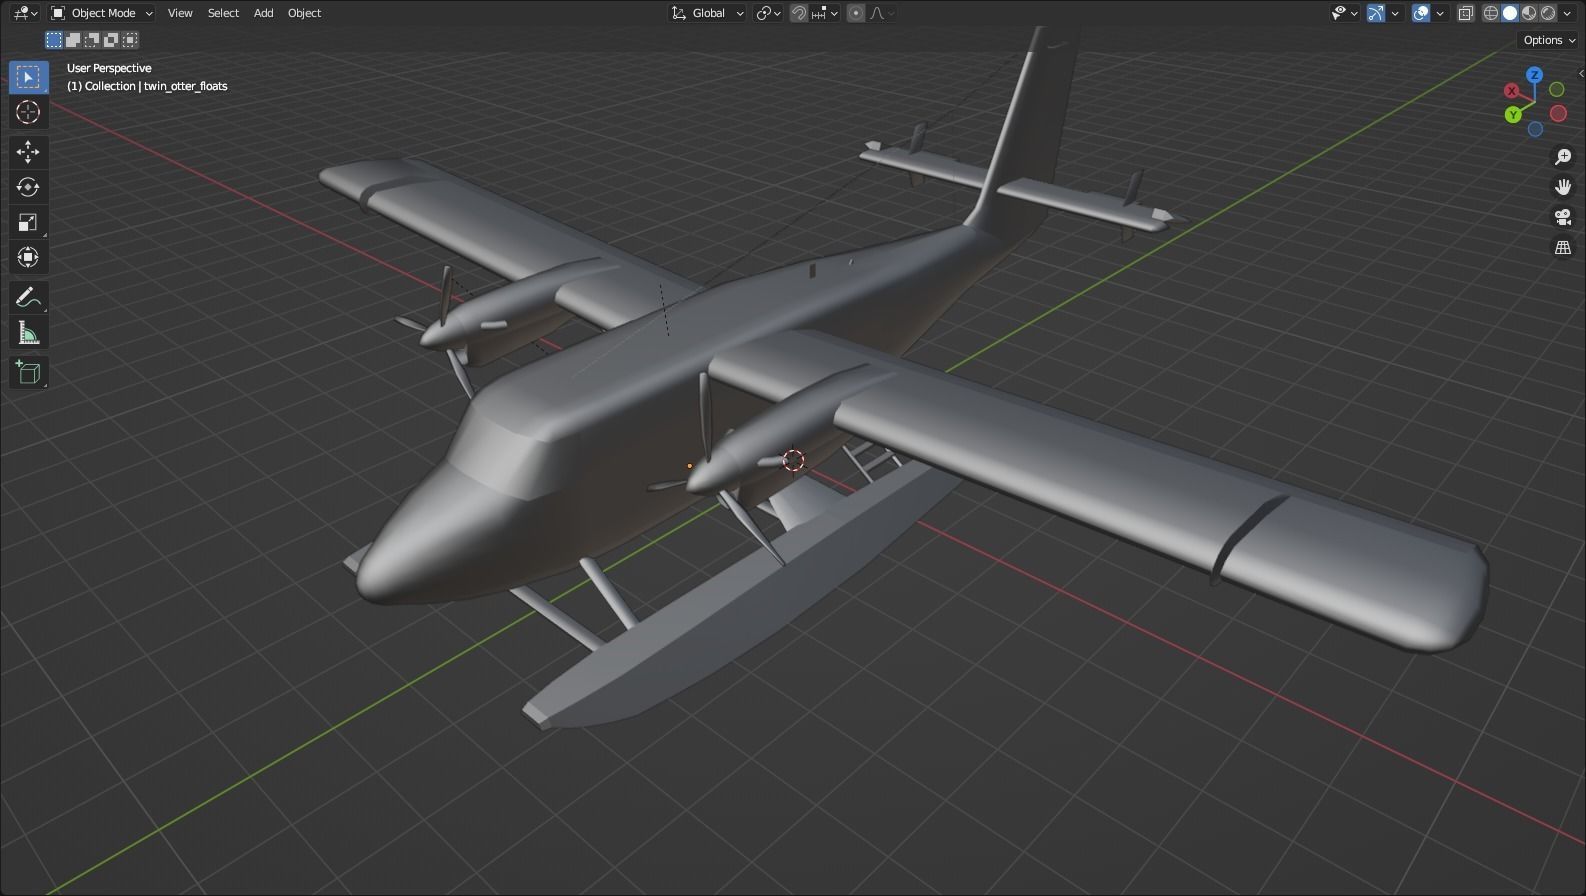Set selection mode to Intersect
The height and width of the screenshot is (896, 1586).
click(x=130, y=40)
